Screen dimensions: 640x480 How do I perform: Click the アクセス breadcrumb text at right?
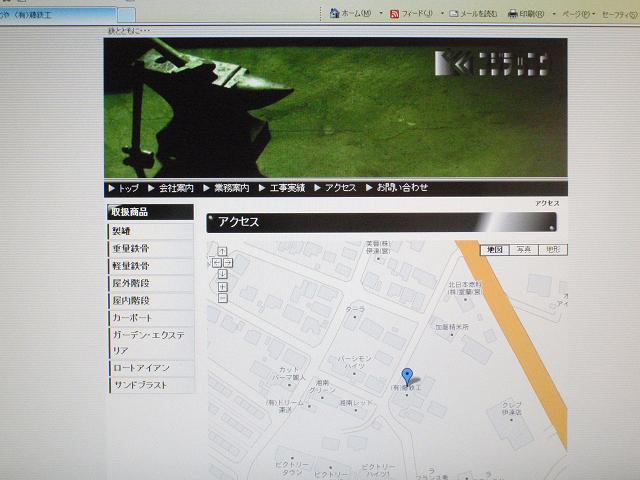pyautogui.click(x=547, y=203)
